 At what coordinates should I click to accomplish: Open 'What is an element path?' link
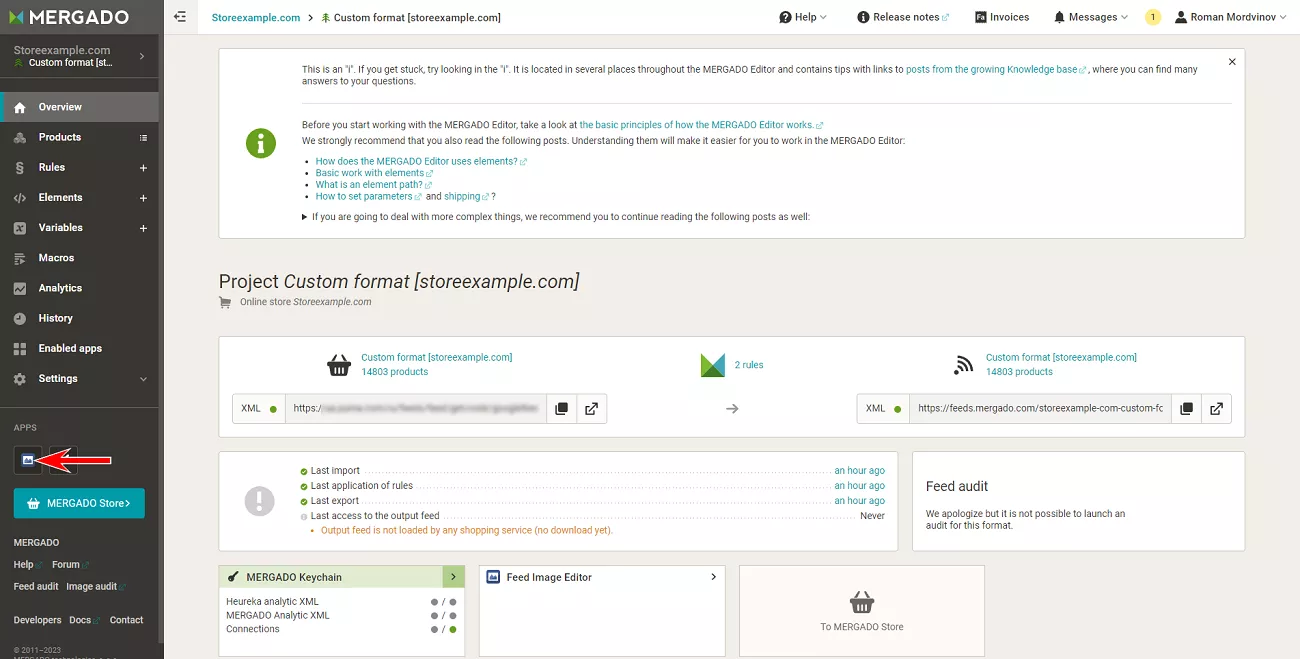tap(373, 185)
